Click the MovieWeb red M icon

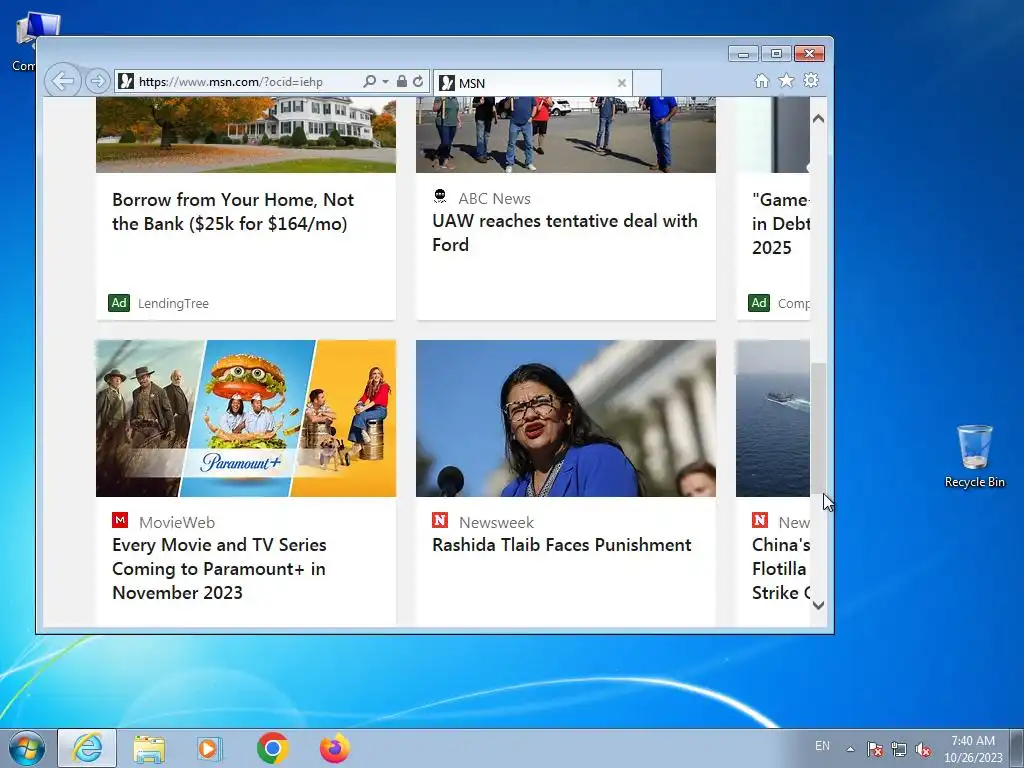[x=120, y=520]
